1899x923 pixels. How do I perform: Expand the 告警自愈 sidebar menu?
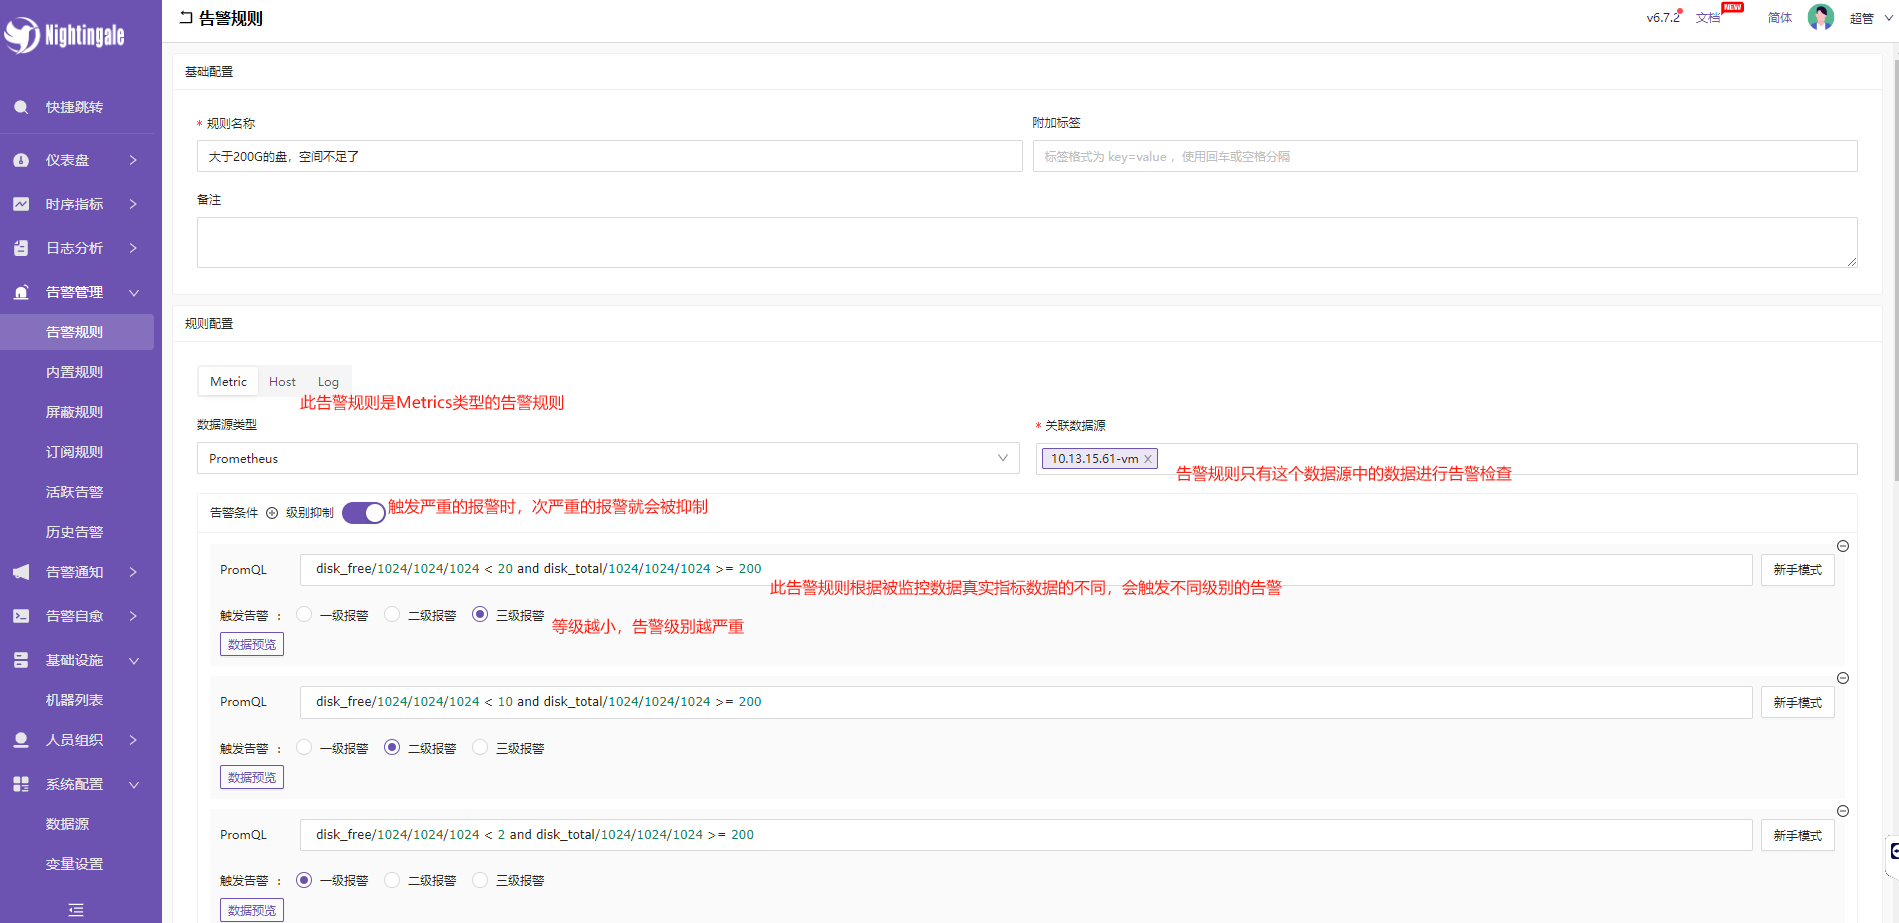[x=133, y=616]
